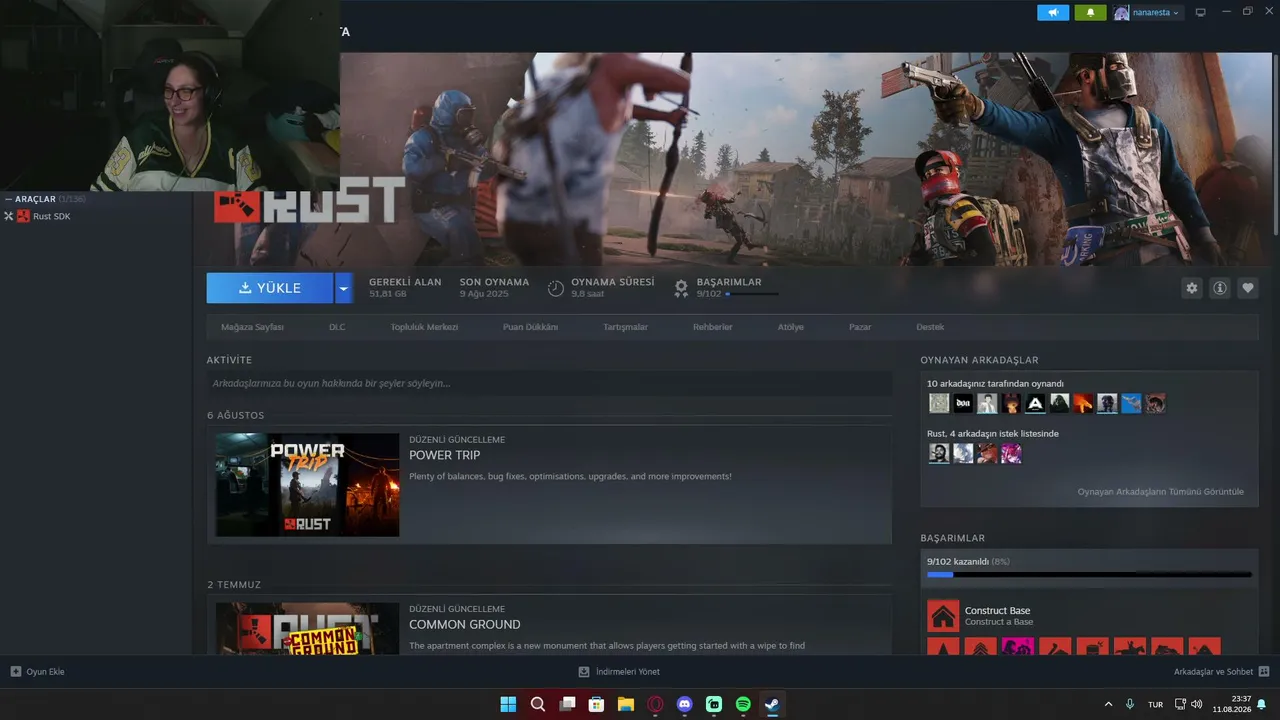1280x720 pixels.
Task: Click the play time clock icon
Action: tap(556, 288)
